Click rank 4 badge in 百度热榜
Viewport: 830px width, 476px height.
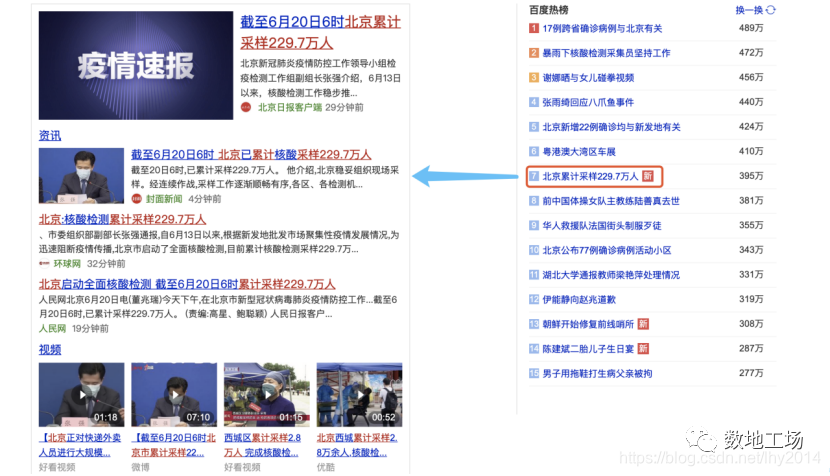(x=534, y=102)
